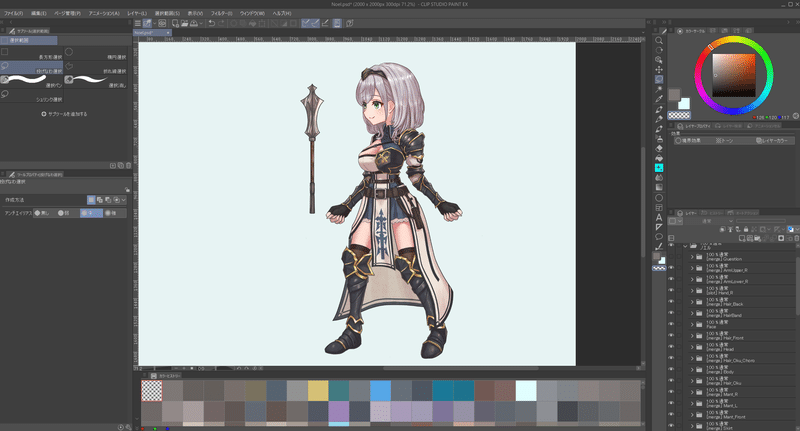The width and height of the screenshot is (800, 431).
Task: Select the Operation object tool
Action: 659,60
